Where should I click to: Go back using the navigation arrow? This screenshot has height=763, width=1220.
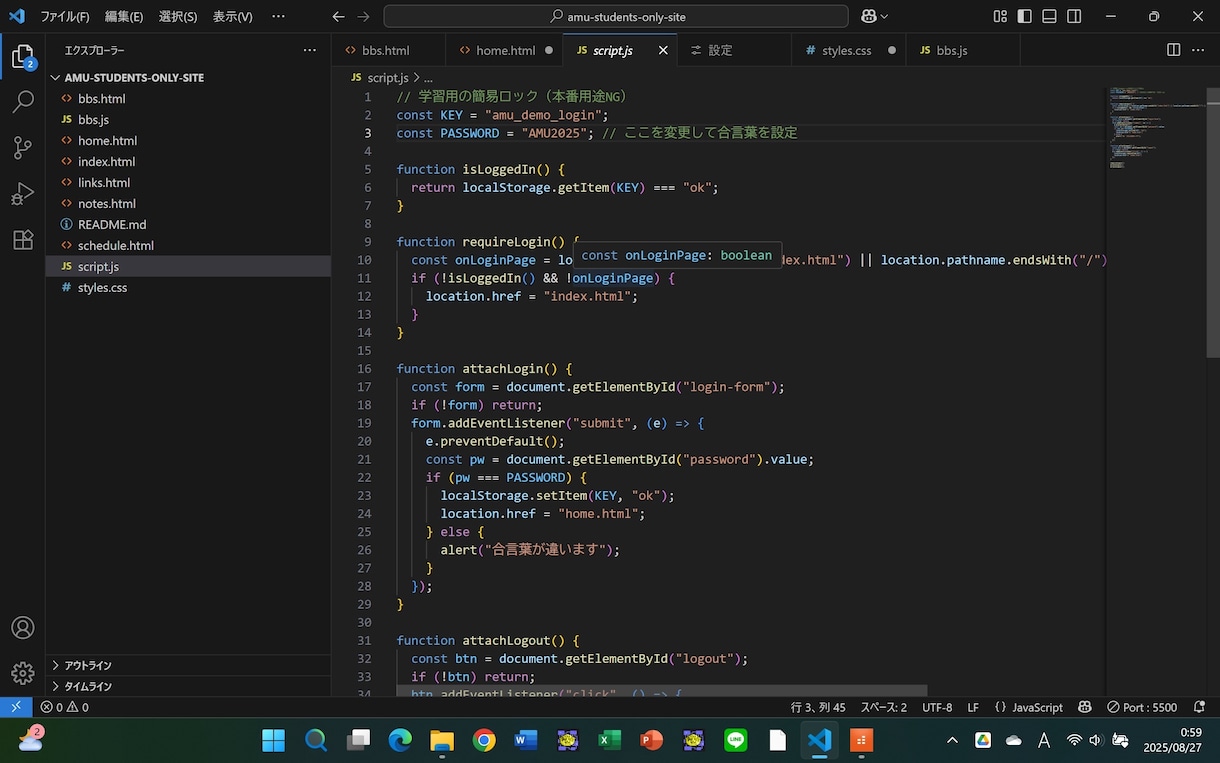pos(338,16)
